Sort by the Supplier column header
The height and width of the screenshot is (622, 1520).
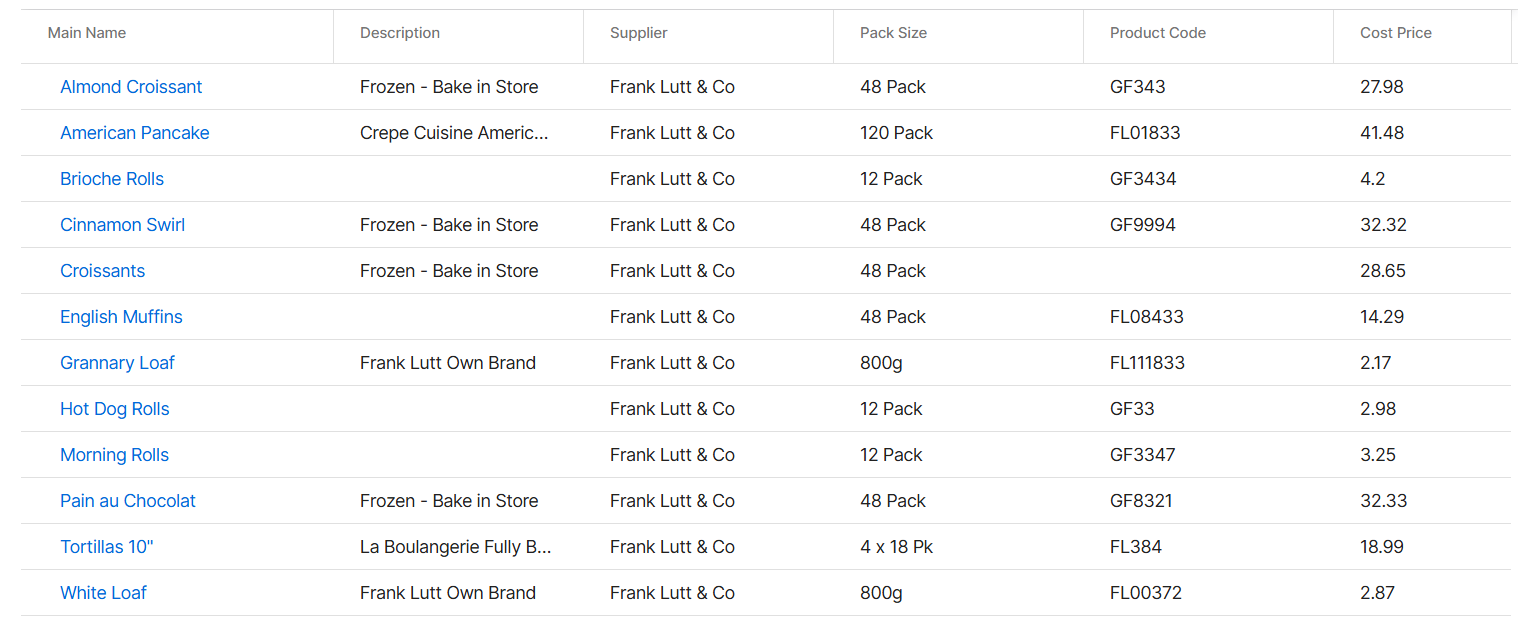coord(639,33)
